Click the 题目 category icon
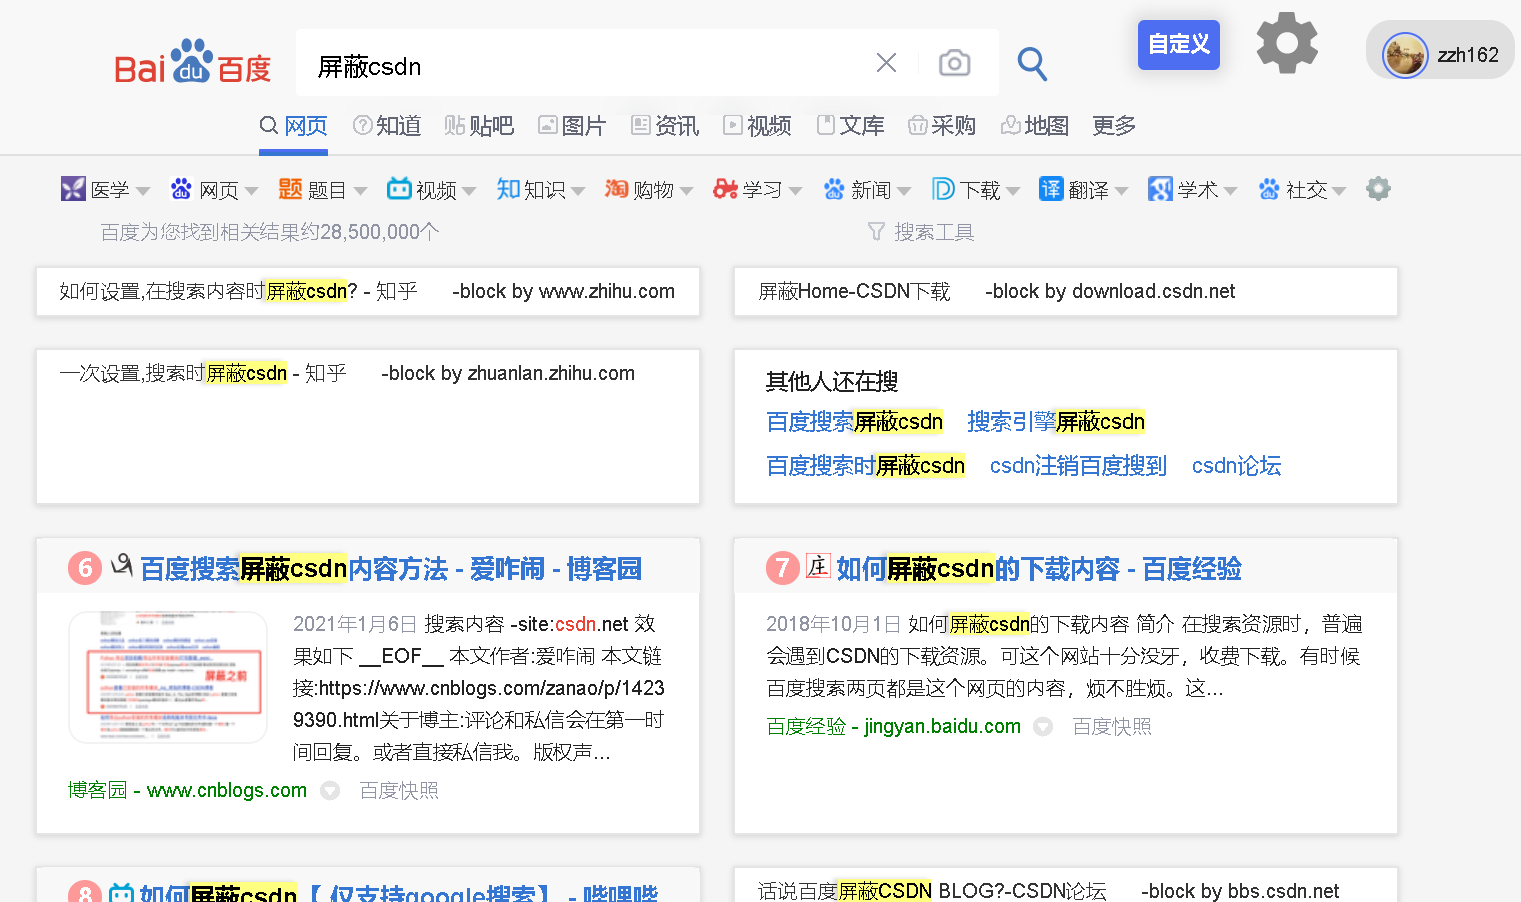The image size is (1521, 902). click(290, 189)
